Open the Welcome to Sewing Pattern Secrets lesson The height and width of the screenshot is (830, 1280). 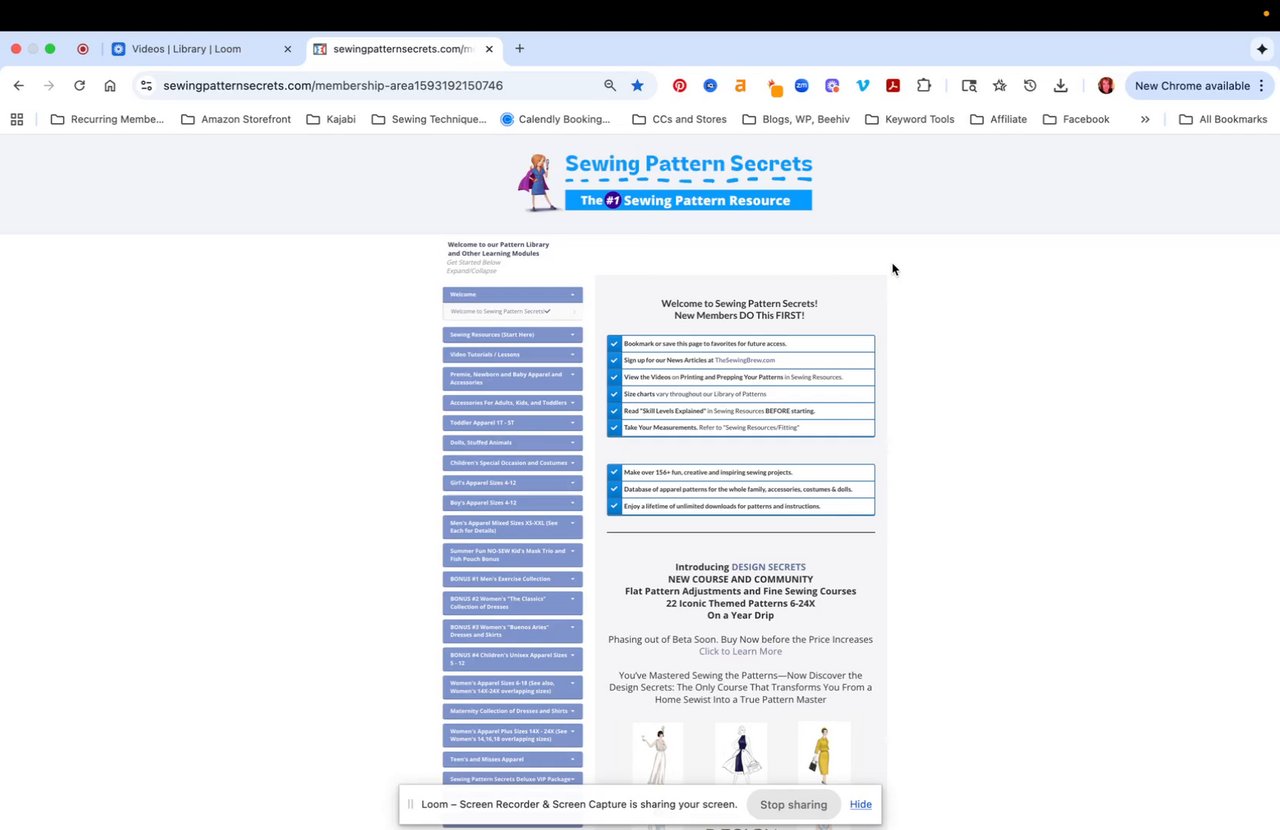click(513, 311)
